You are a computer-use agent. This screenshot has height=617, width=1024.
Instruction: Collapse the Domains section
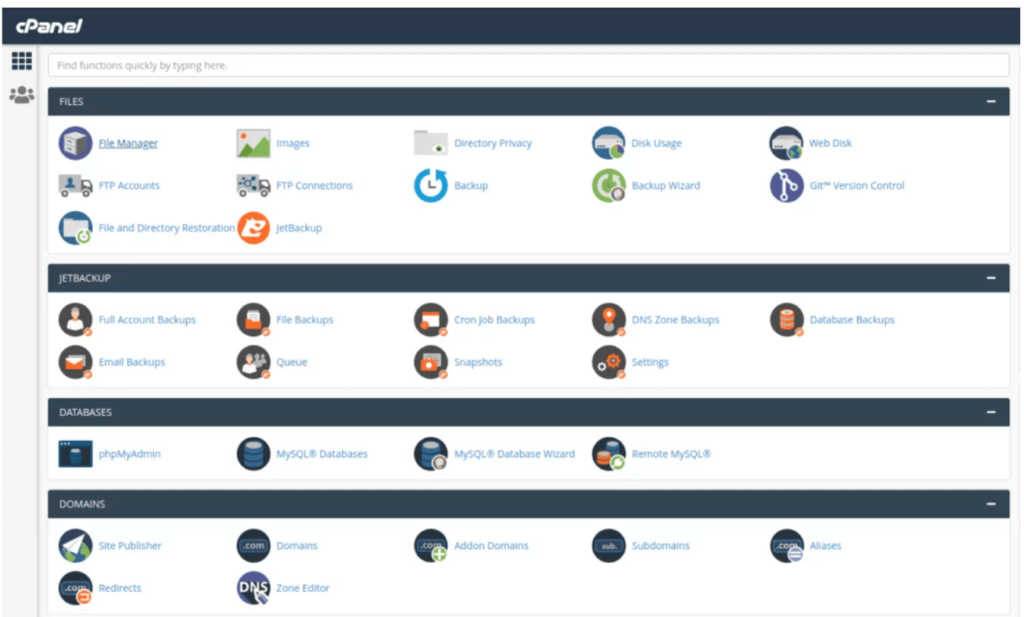[x=991, y=504]
